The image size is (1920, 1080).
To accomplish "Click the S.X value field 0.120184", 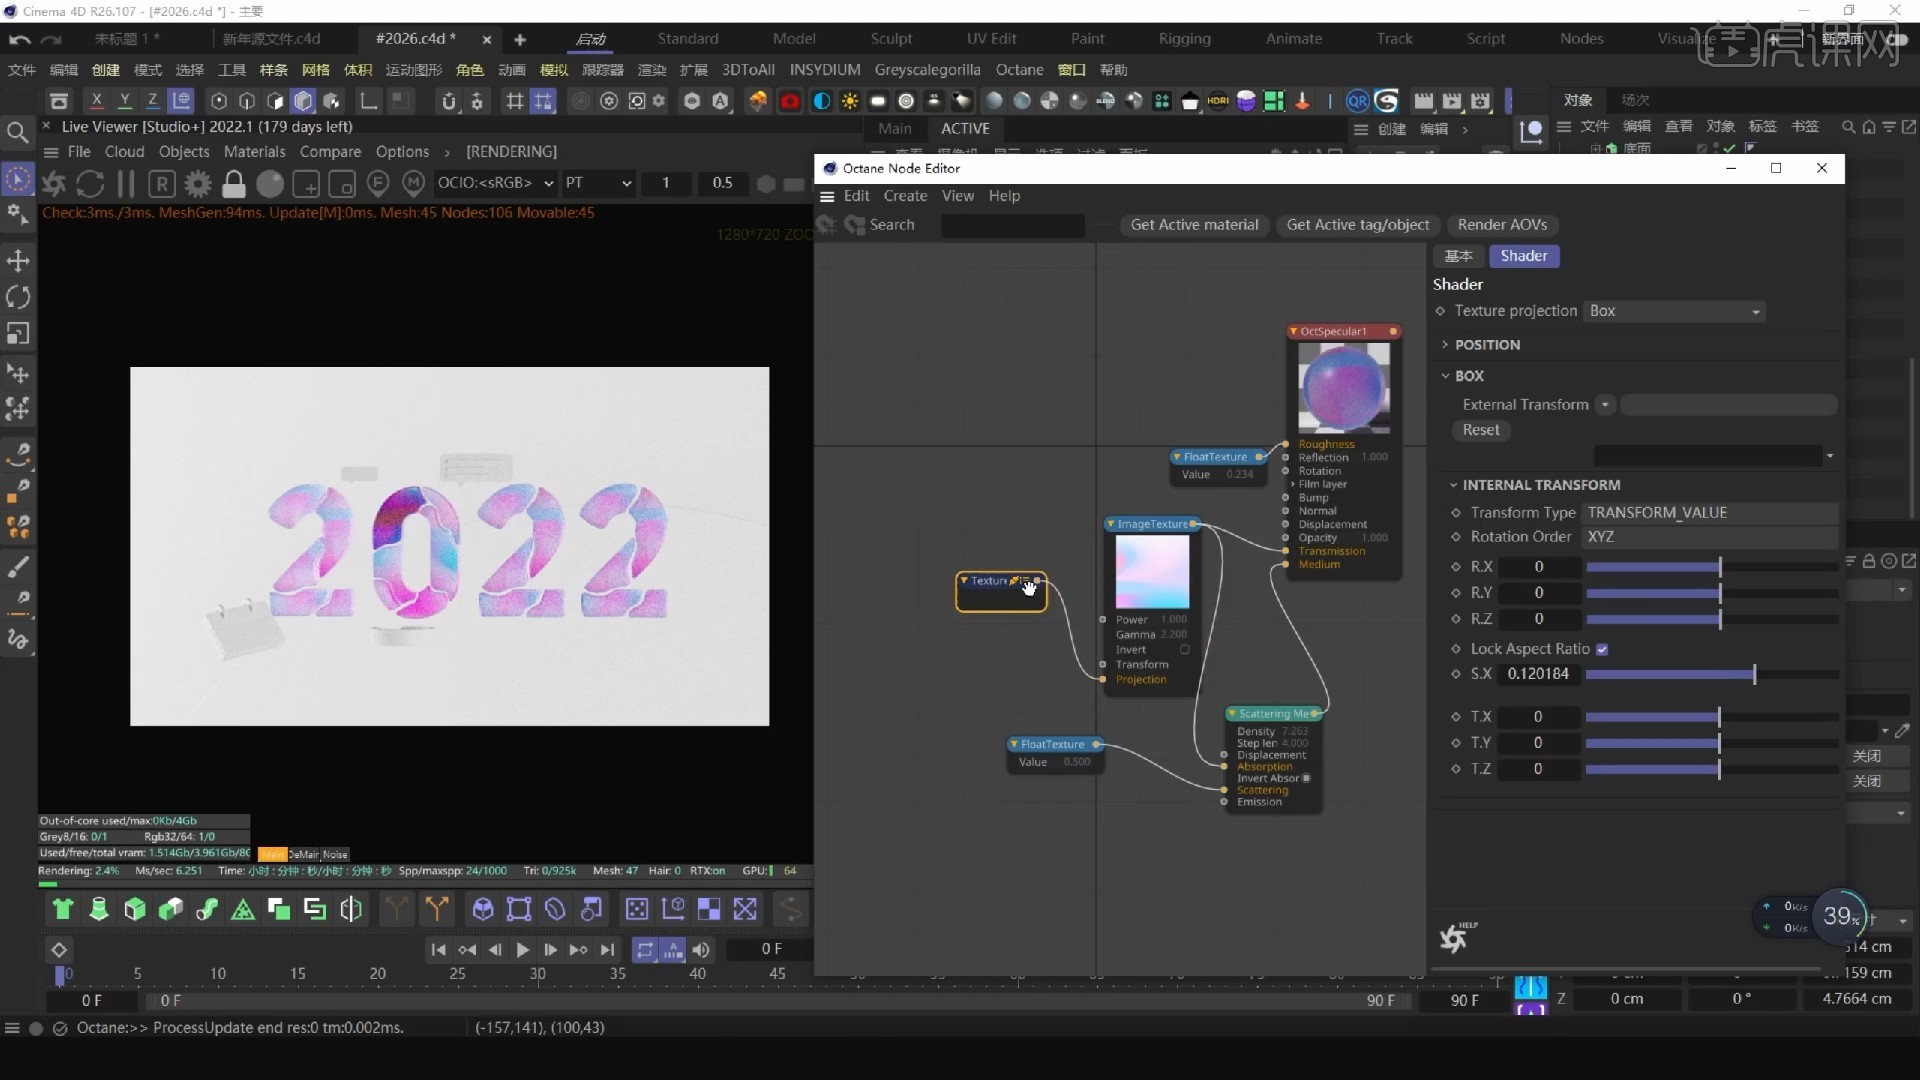I will 1539,674.
